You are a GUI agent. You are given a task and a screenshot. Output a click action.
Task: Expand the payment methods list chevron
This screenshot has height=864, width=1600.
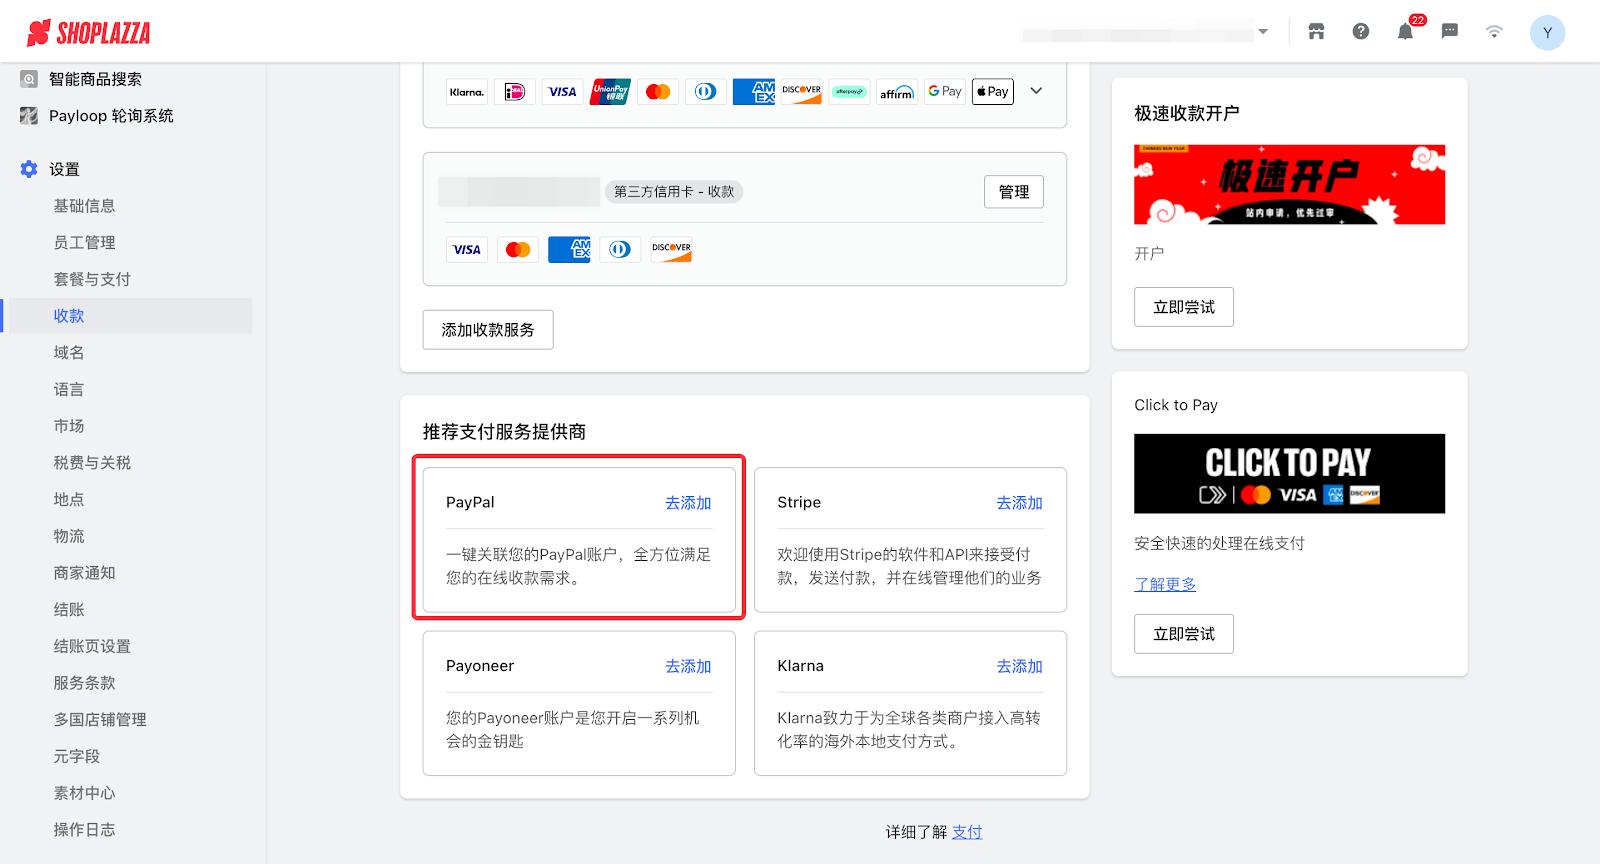click(1036, 91)
